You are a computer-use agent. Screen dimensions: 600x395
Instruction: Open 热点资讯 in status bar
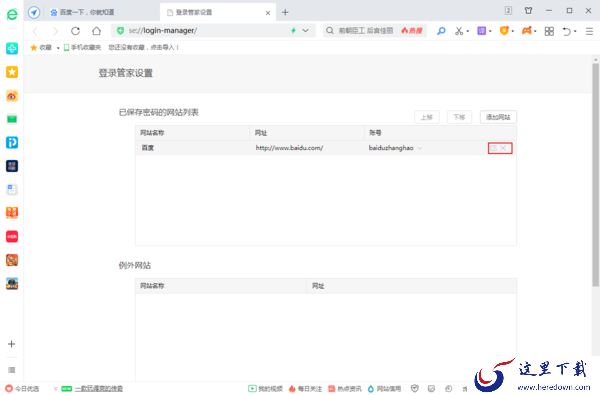[x=345, y=388]
